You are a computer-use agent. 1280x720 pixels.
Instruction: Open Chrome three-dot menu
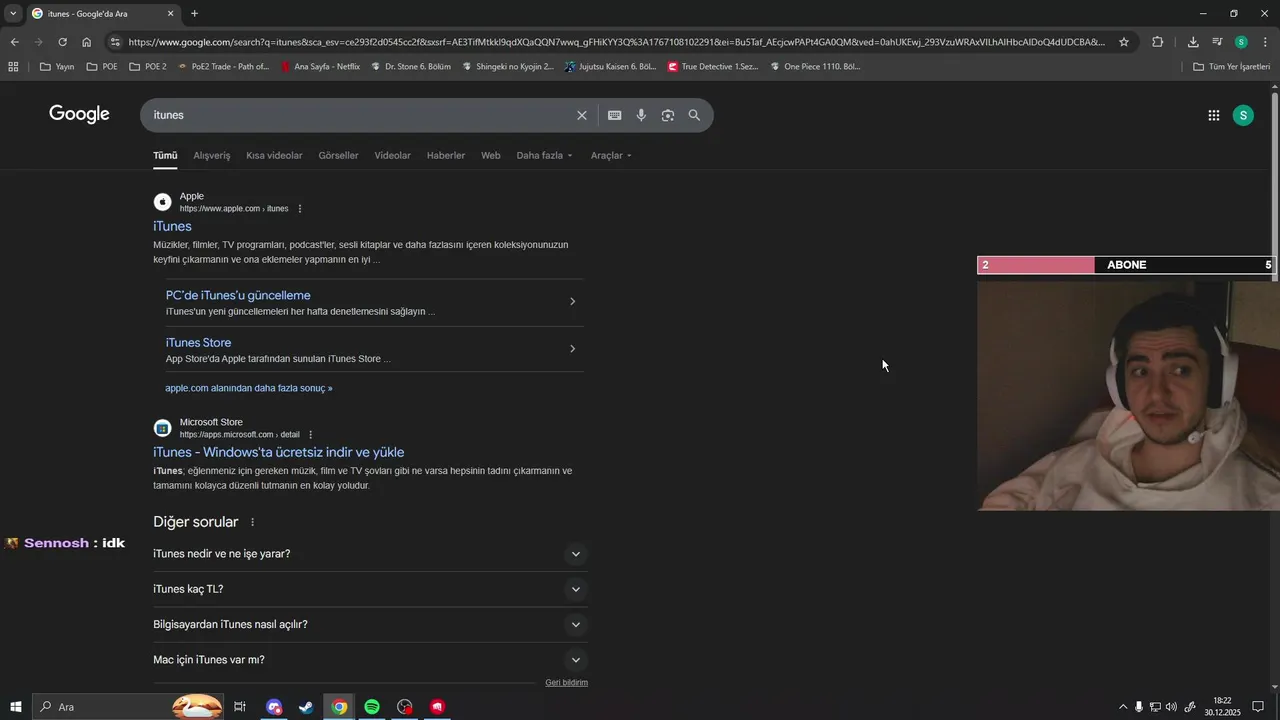click(x=1264, y=42)
